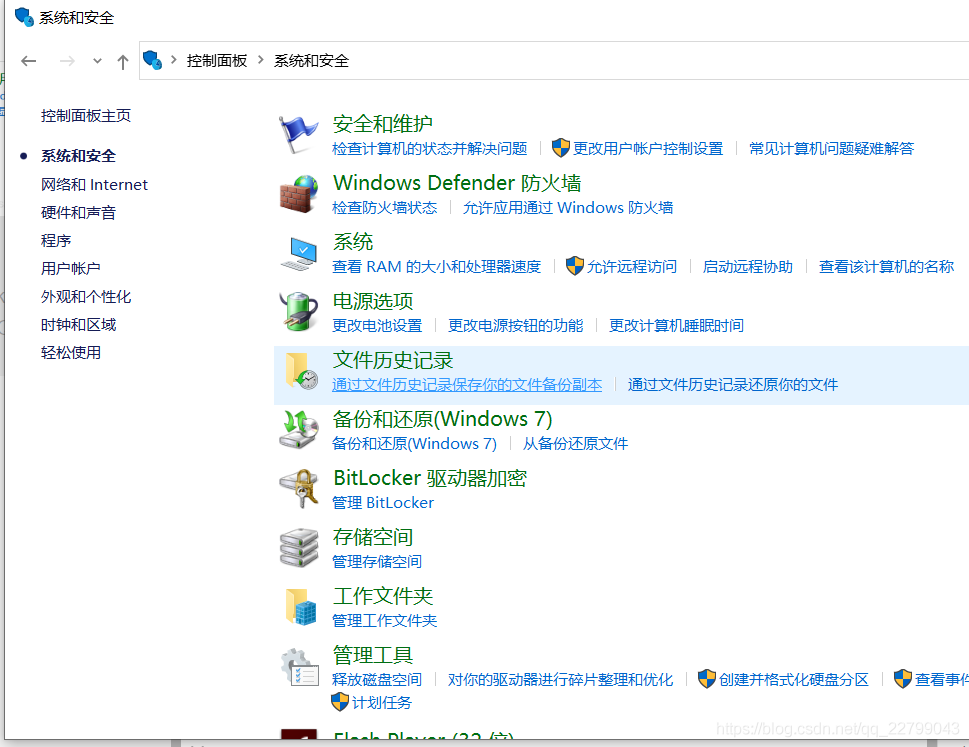Click 通过文件历史记录保存你的文件备份副本 link
Screen dimensions: 969x747
pos(467,385)
